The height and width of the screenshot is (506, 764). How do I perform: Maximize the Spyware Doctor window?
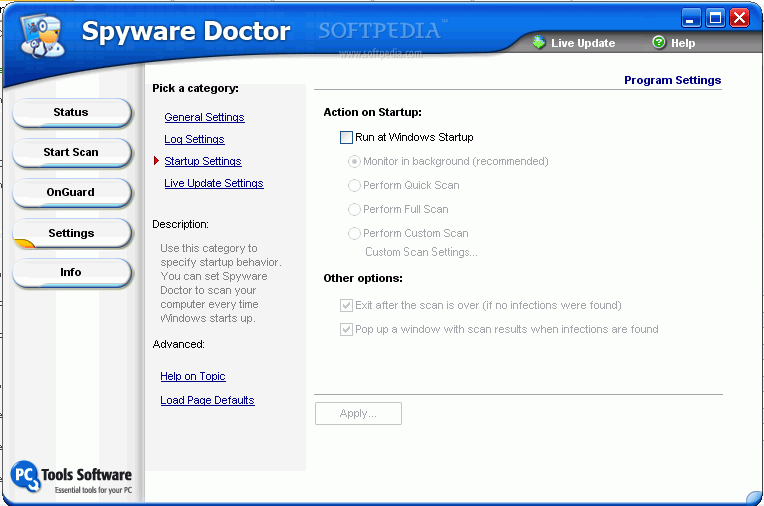715,19
